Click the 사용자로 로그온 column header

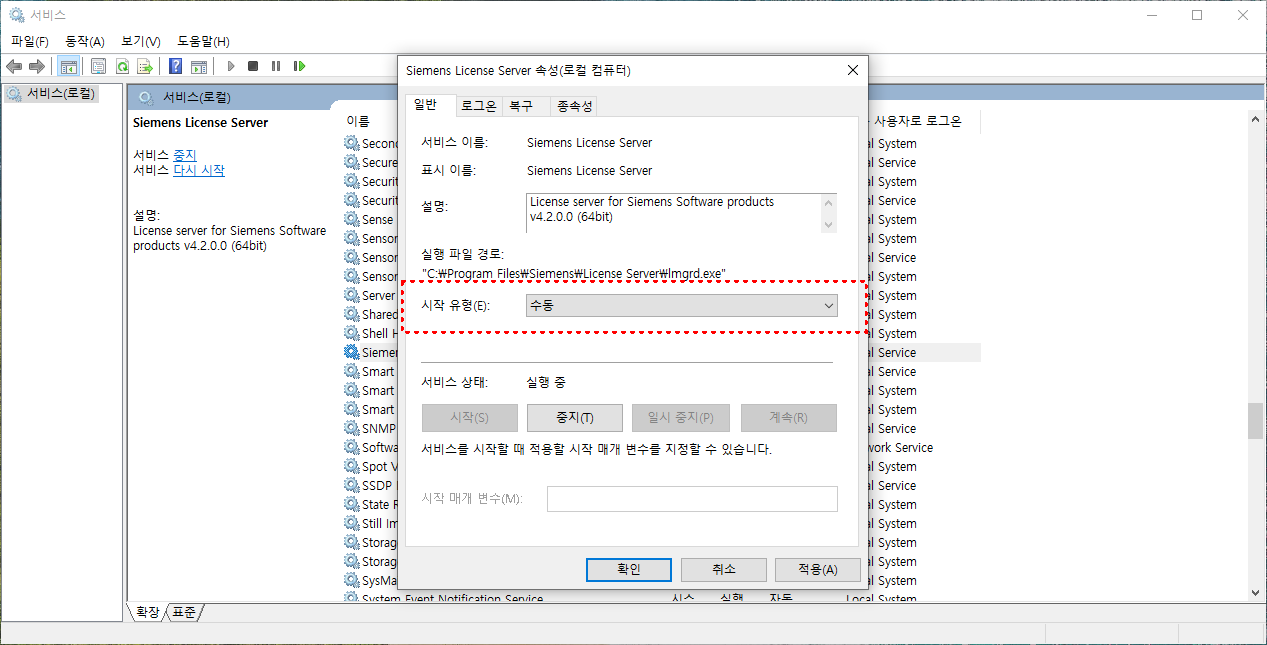point(918,121)
